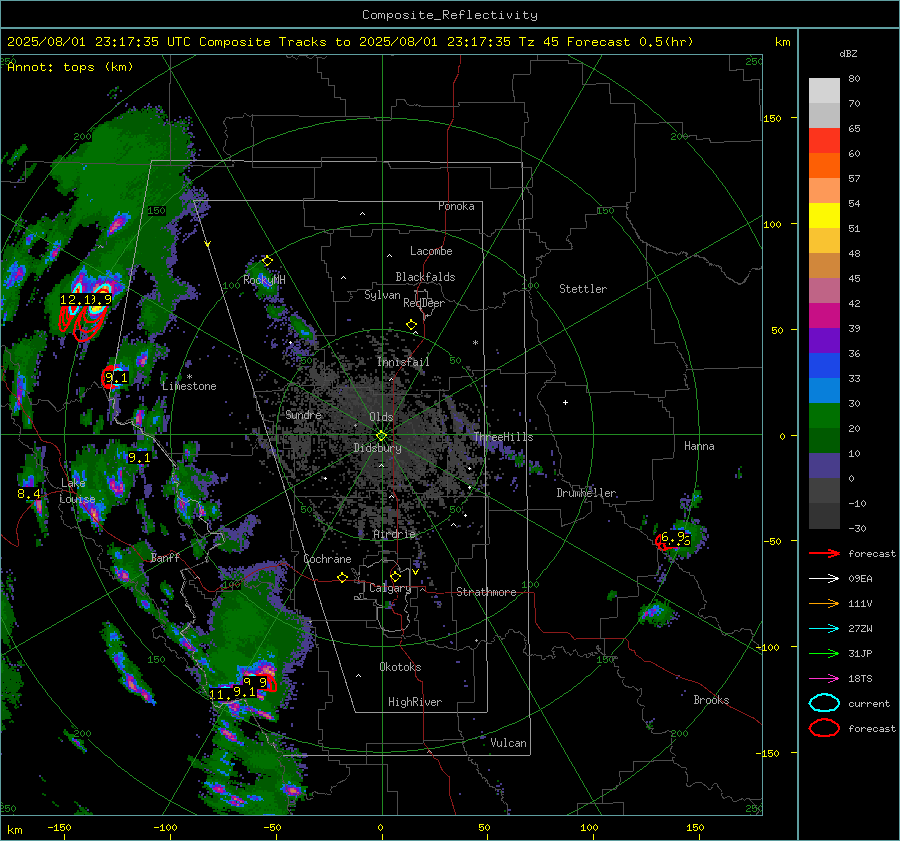Click the 6.9 storm top label
The width and height of the screenshot is (900, 841).
pyautogui.click(x=673, y=537)
